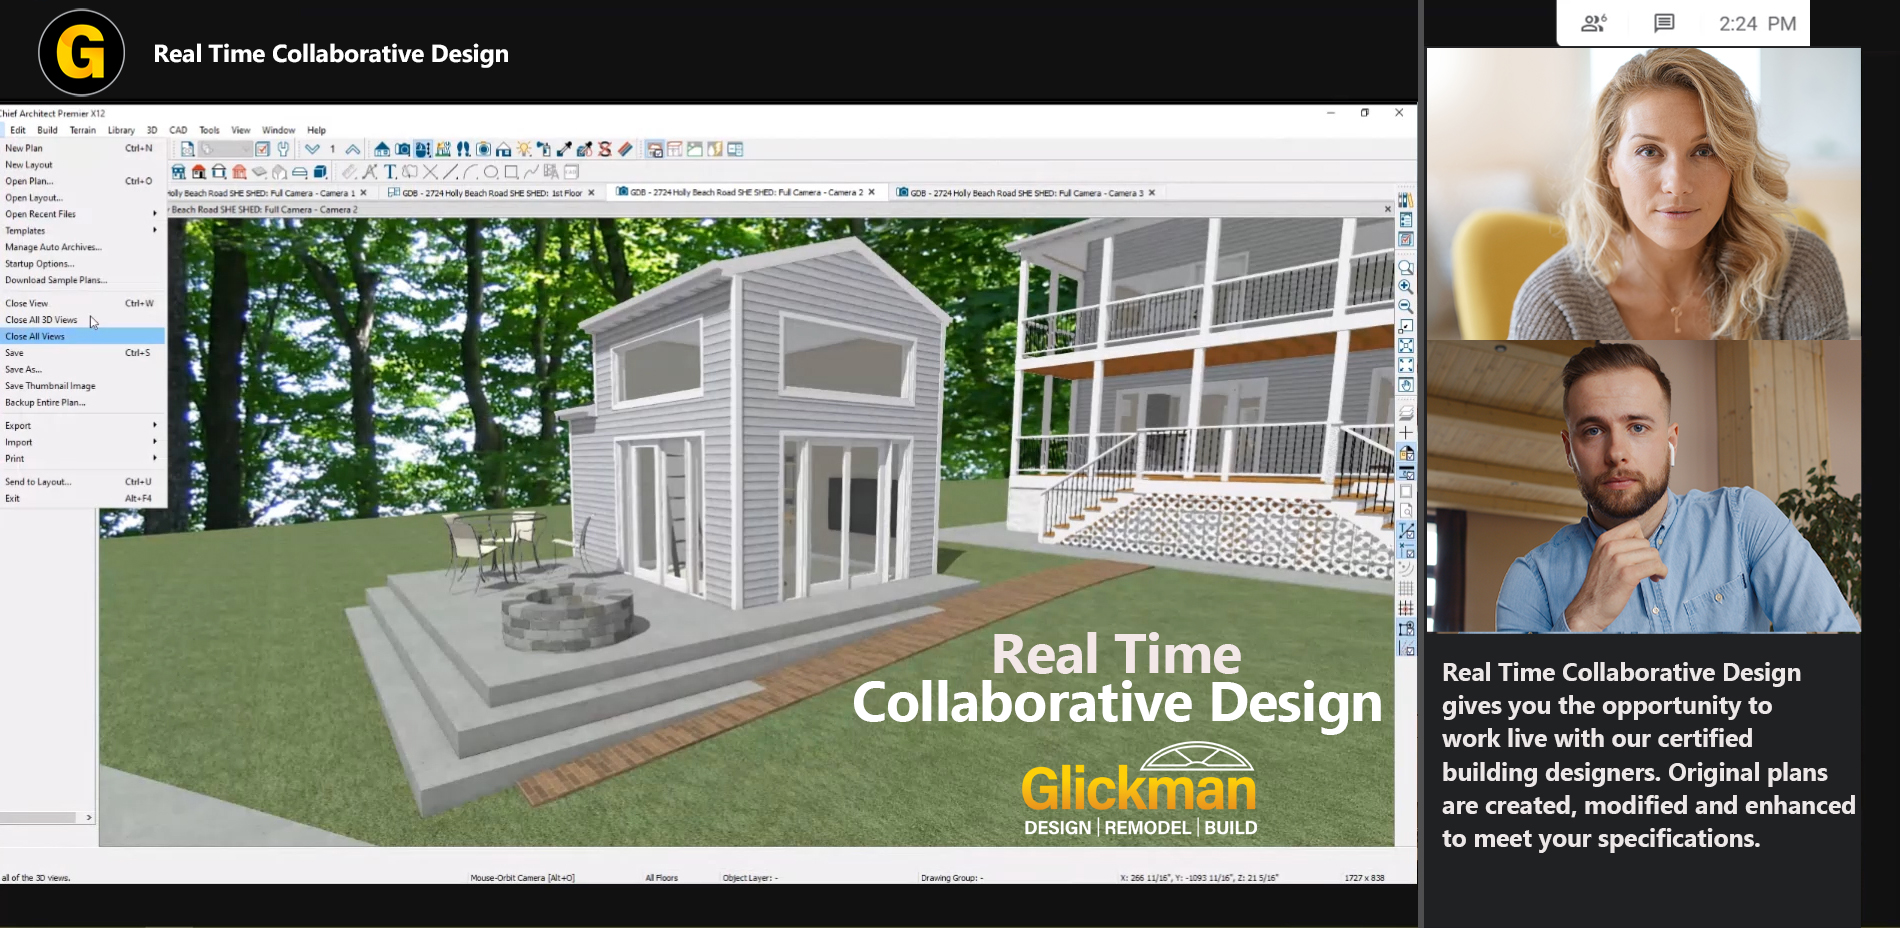This screenshot has width=1900, height=928.
Task: Activate the Mouse-Orbit Camera tool
Action: point(422,149)
